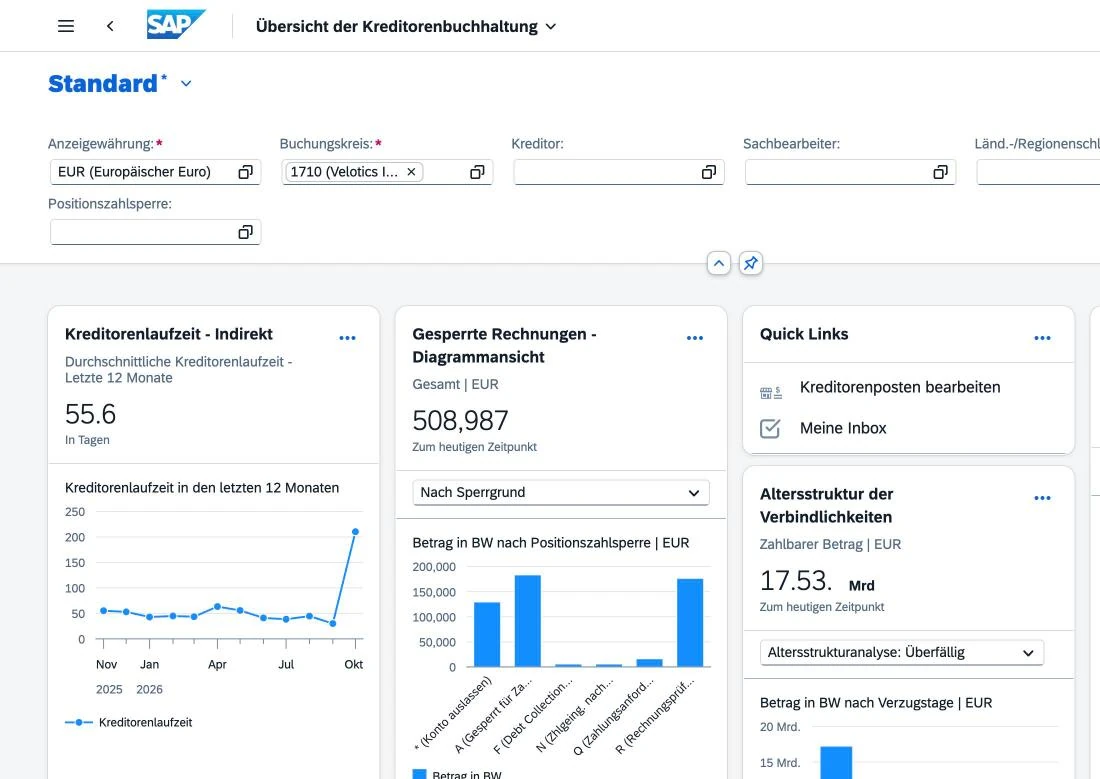Click the 508,987 KPI value
The width and height of the screenshot is (1100, 779).
click(x=460, y=420)
